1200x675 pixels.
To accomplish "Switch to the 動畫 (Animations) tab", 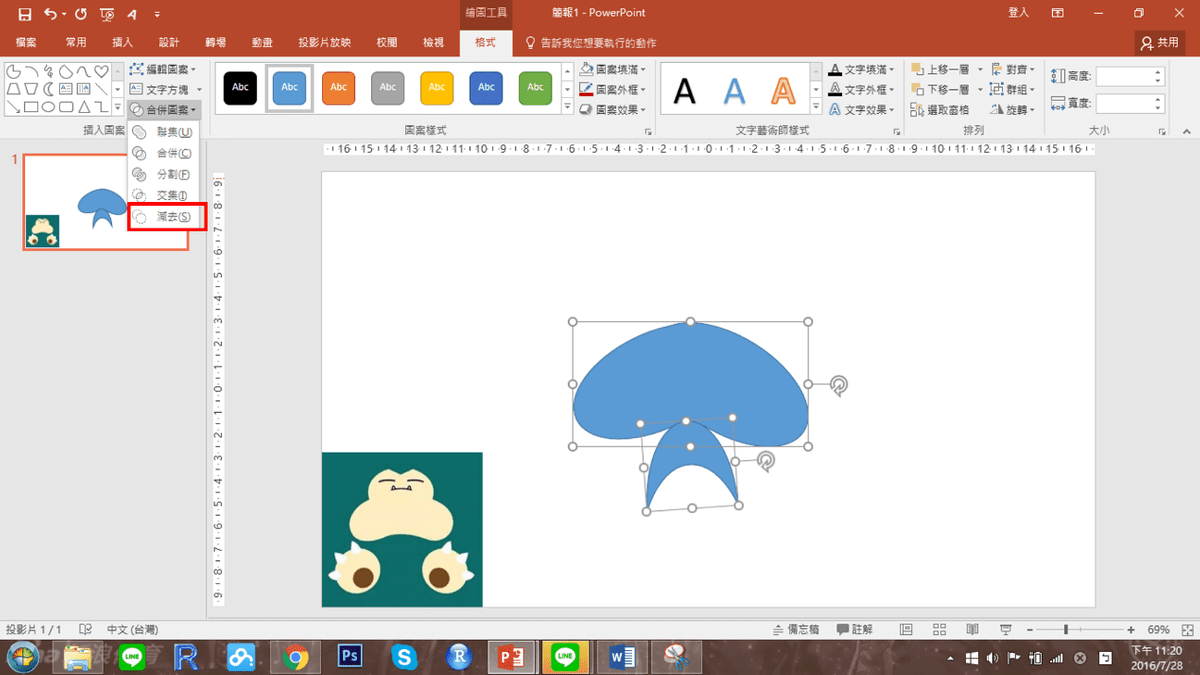I will point(262,43).
